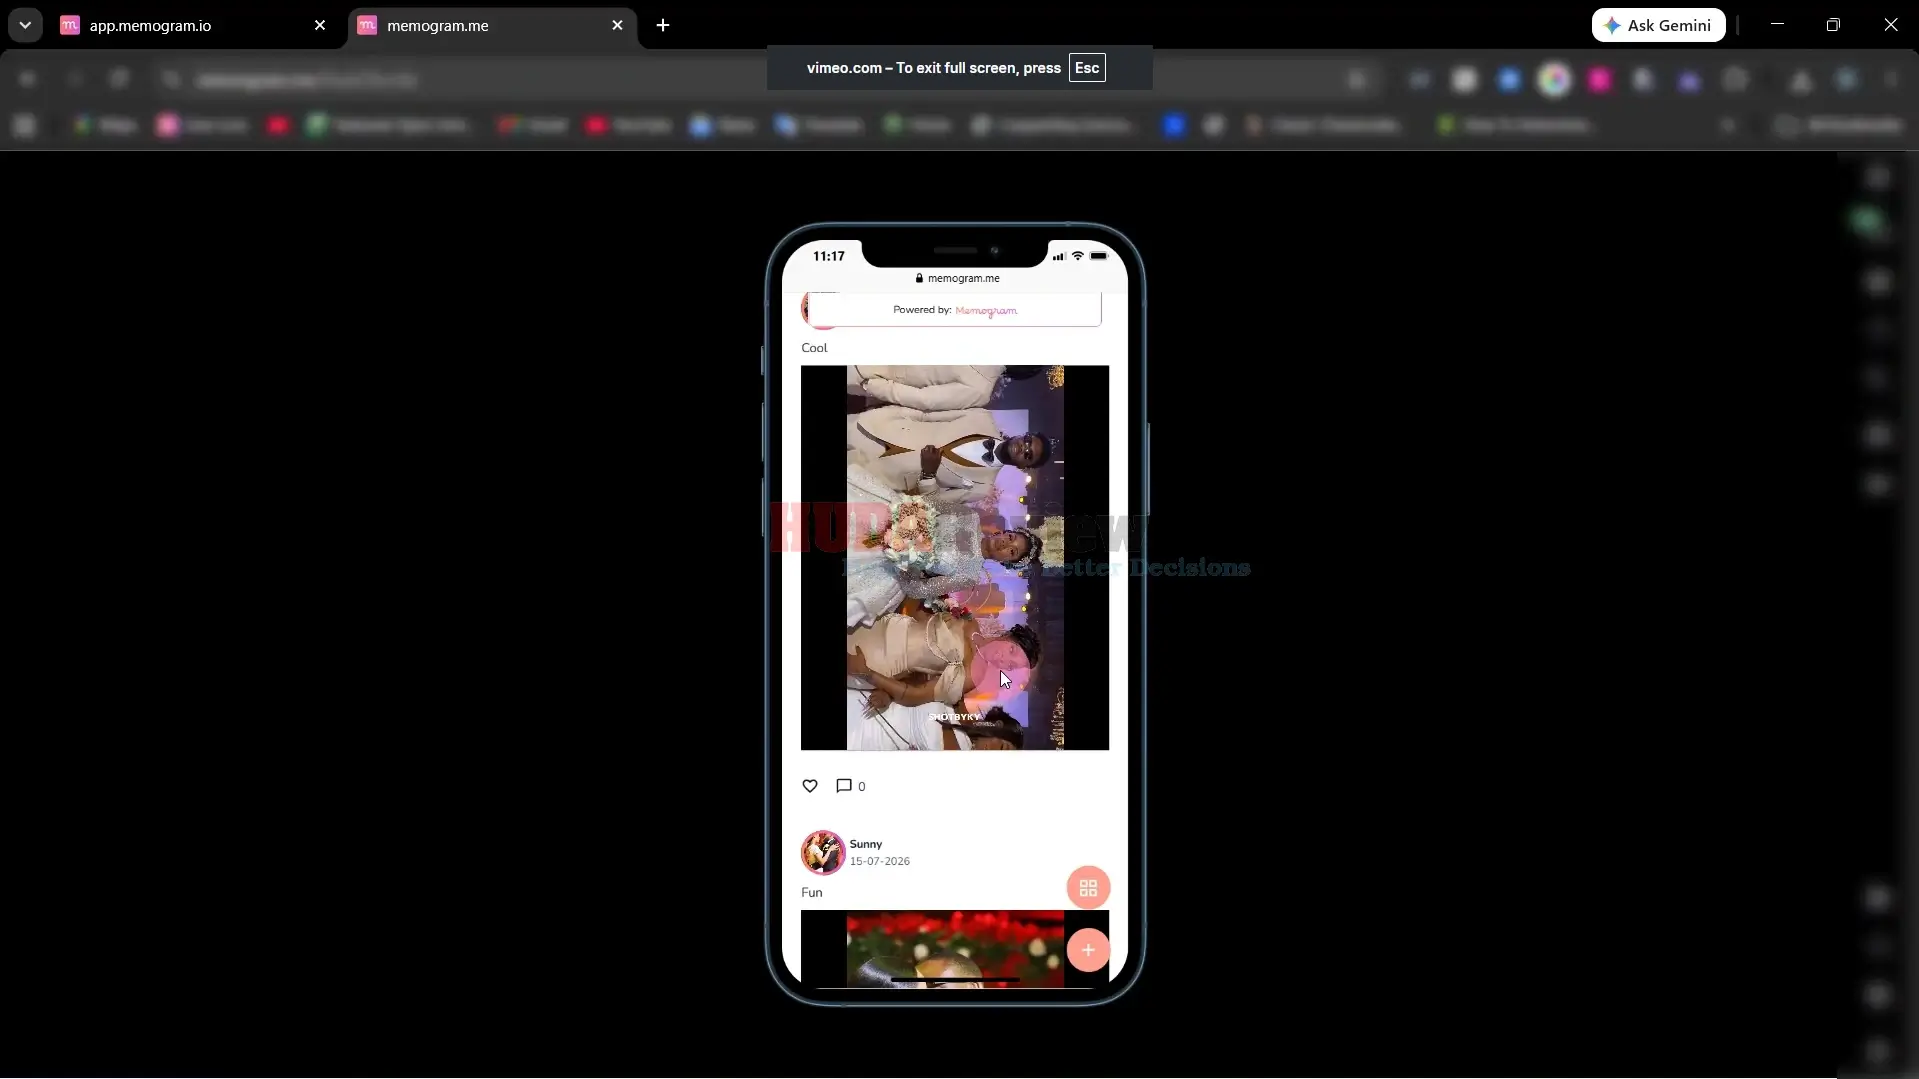Open the Fun post image thumbnail

tap(955, 948)
